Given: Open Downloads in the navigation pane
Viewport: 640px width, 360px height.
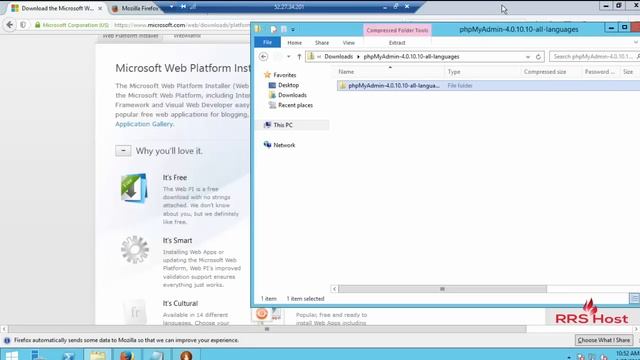Looking at the screenshot, I should click(292, 95).
